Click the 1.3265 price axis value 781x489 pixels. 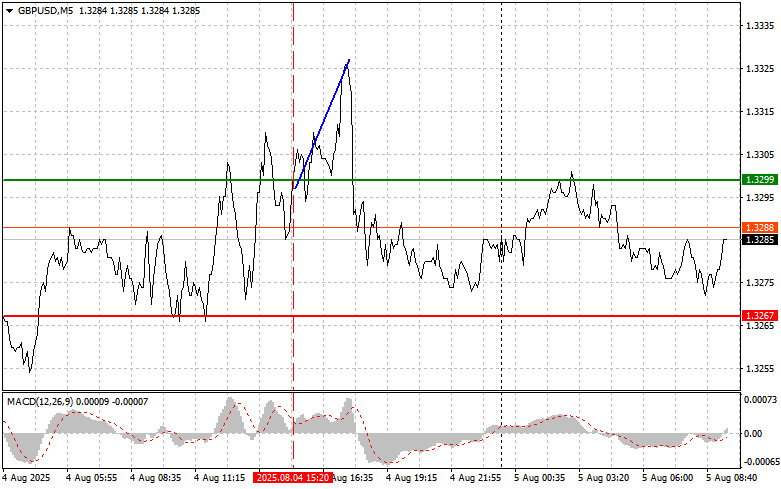coord(760,326)
